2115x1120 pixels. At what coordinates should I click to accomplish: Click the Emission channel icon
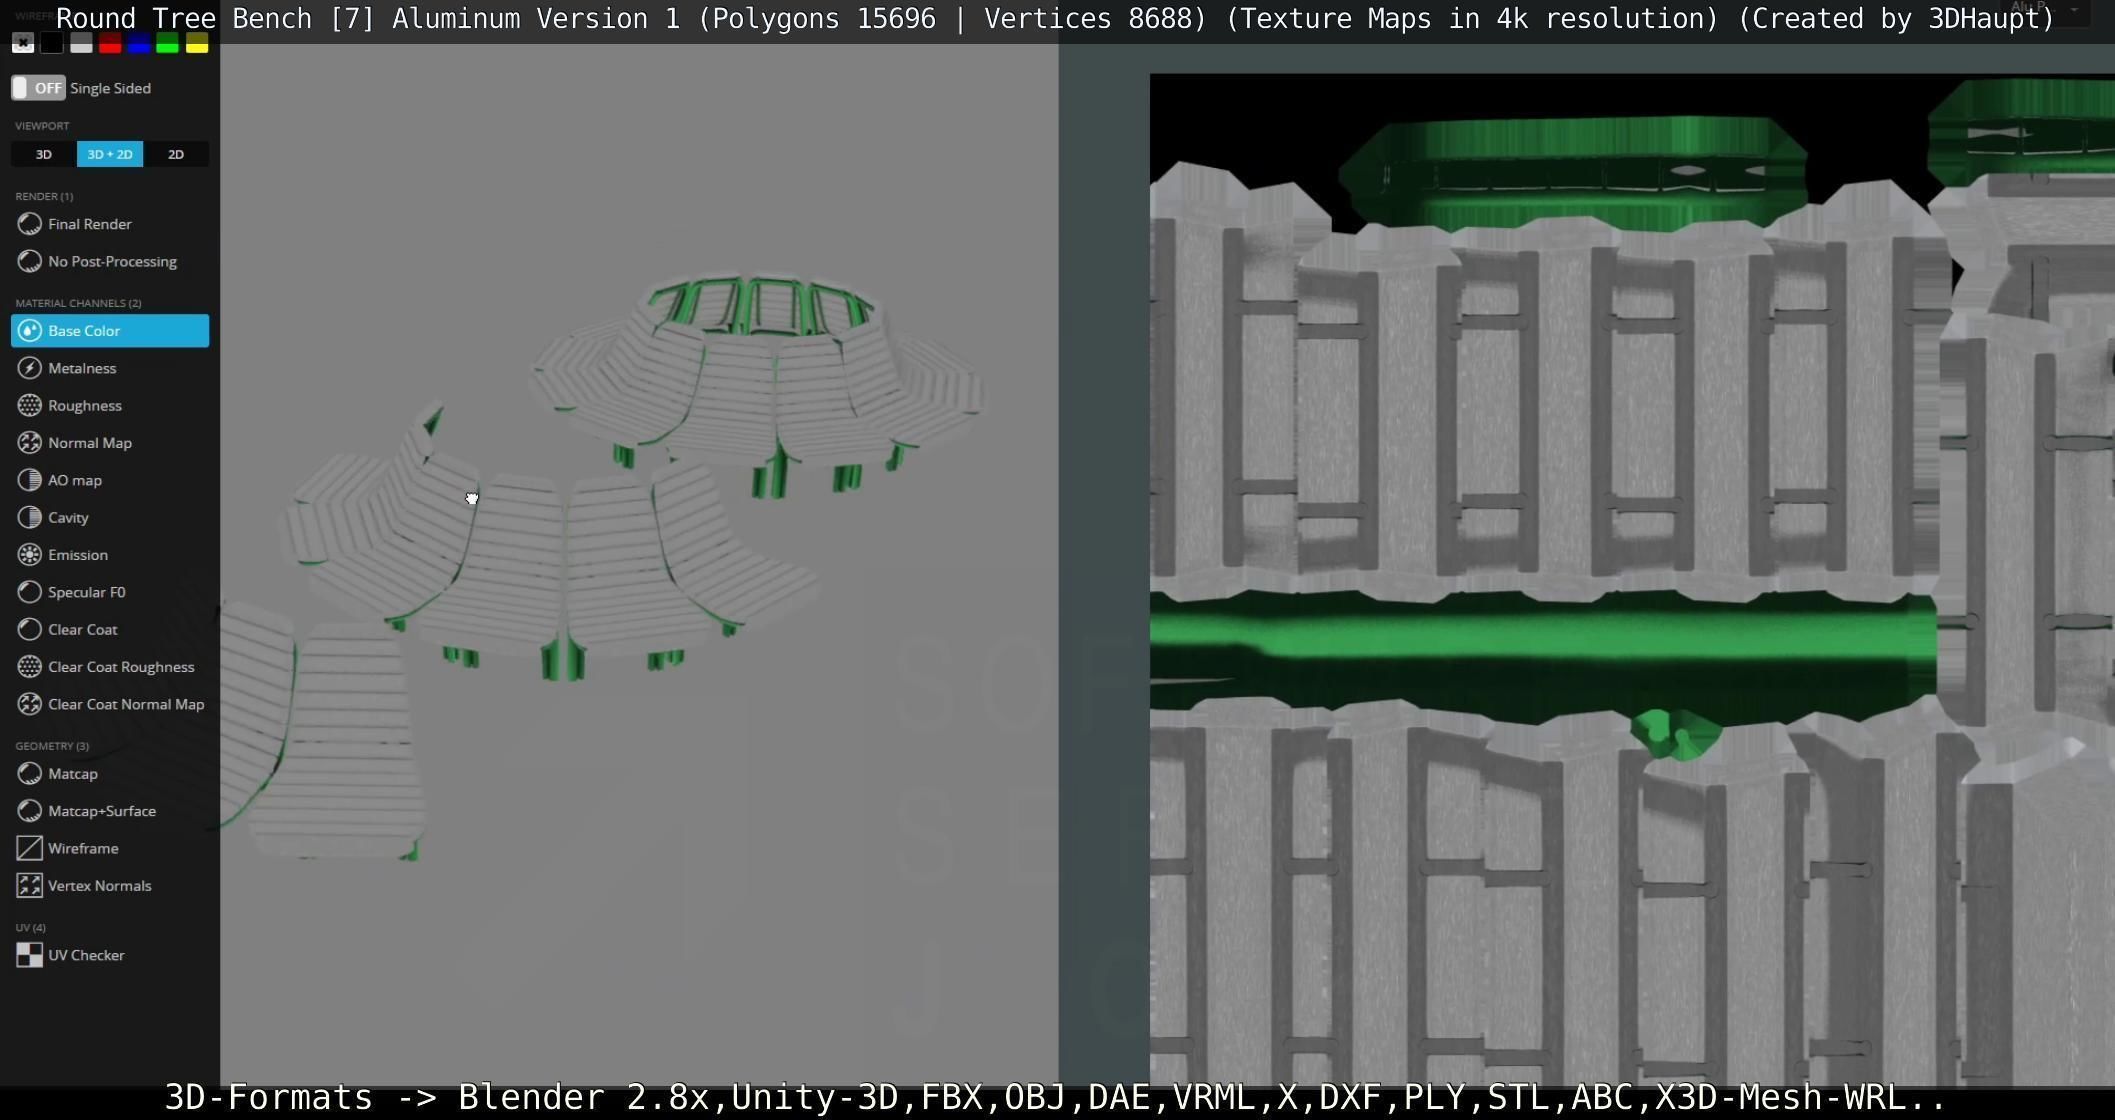30,555
